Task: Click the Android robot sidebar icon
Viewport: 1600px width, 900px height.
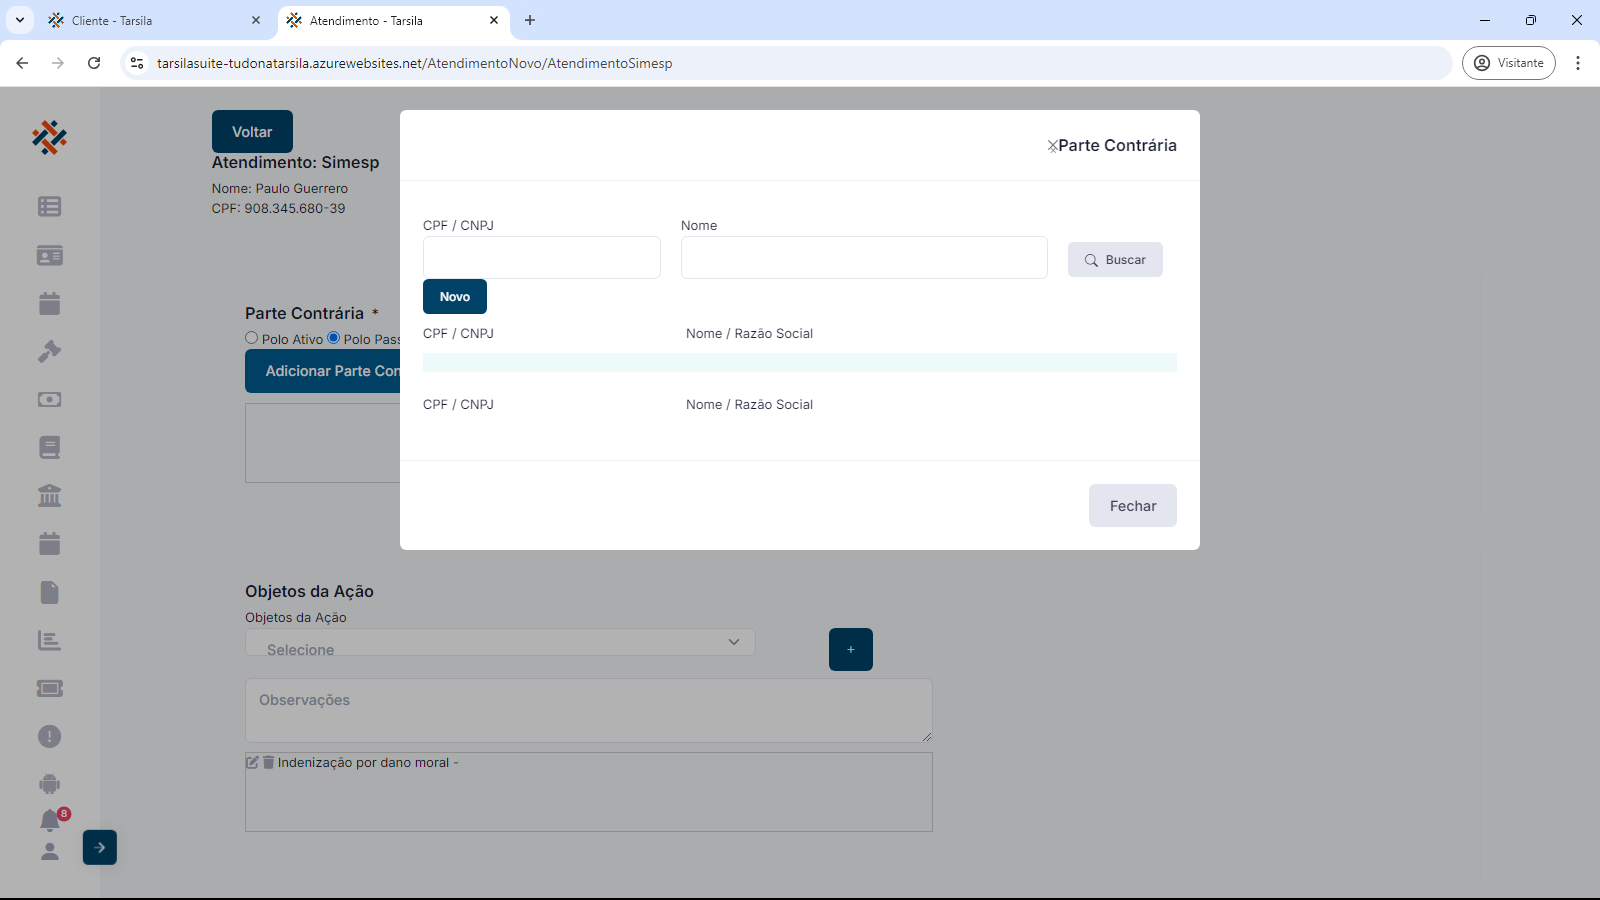Action: pos(49,785)
